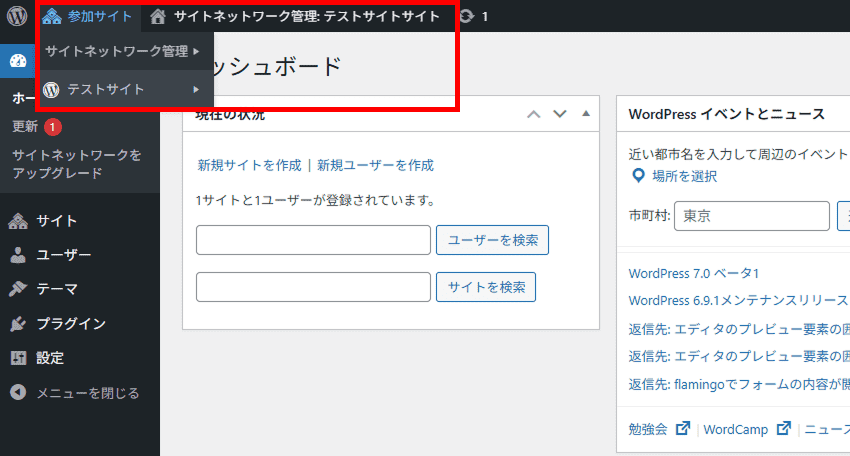Open 設定 menu in sidebar
The image size is (850, 456).
coord(50,358)
